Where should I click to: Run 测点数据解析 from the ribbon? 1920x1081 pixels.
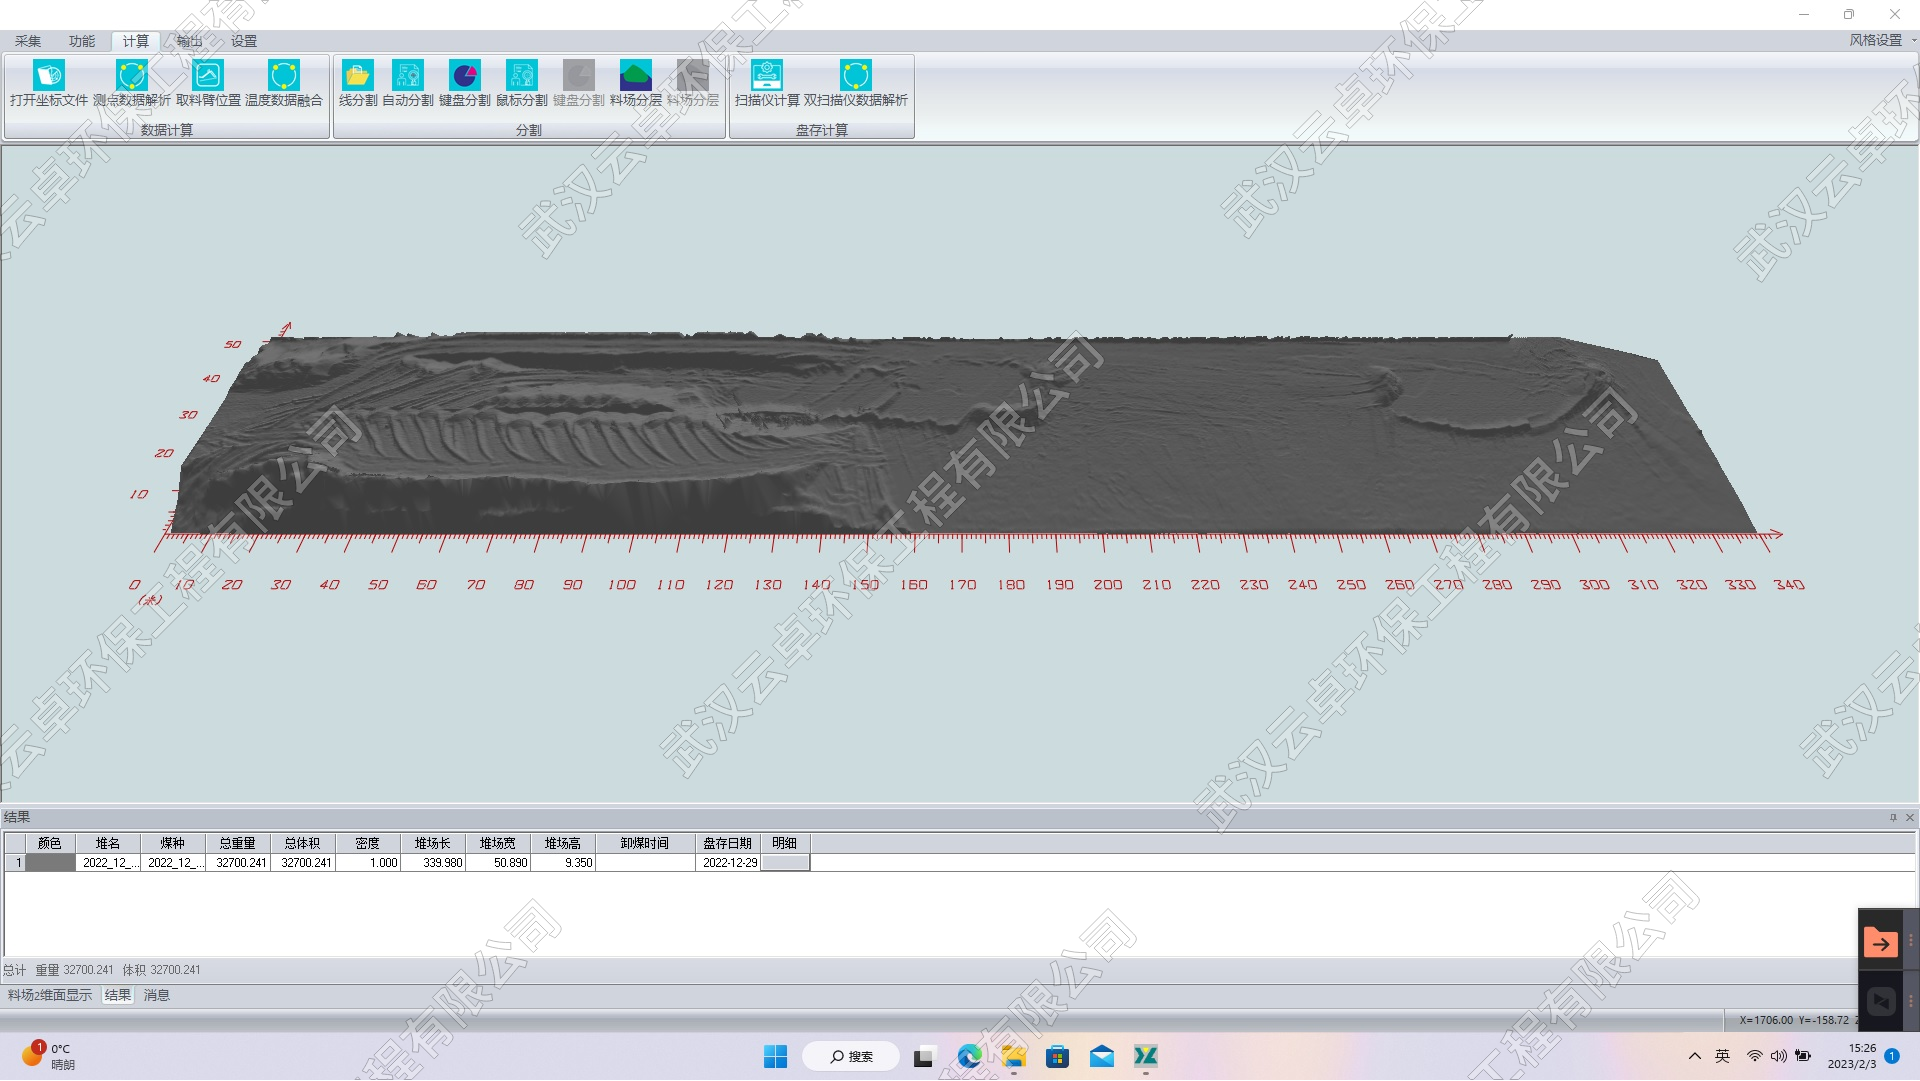[132, 84]
